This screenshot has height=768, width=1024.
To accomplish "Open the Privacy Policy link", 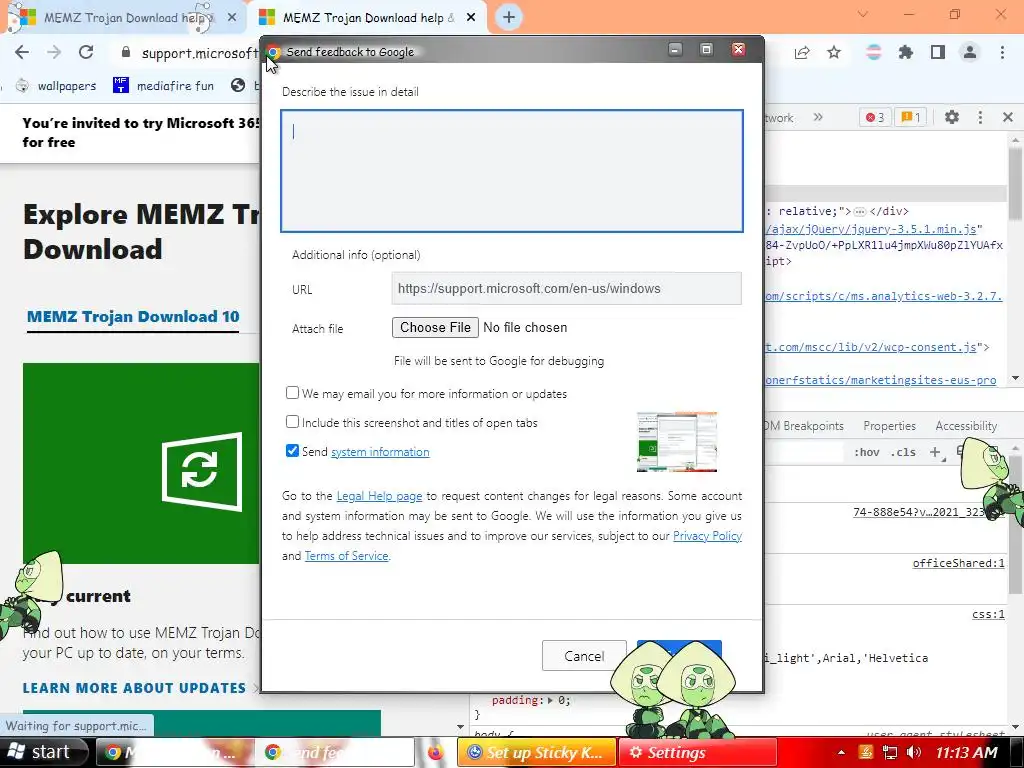I will click(x=707, y=536).
